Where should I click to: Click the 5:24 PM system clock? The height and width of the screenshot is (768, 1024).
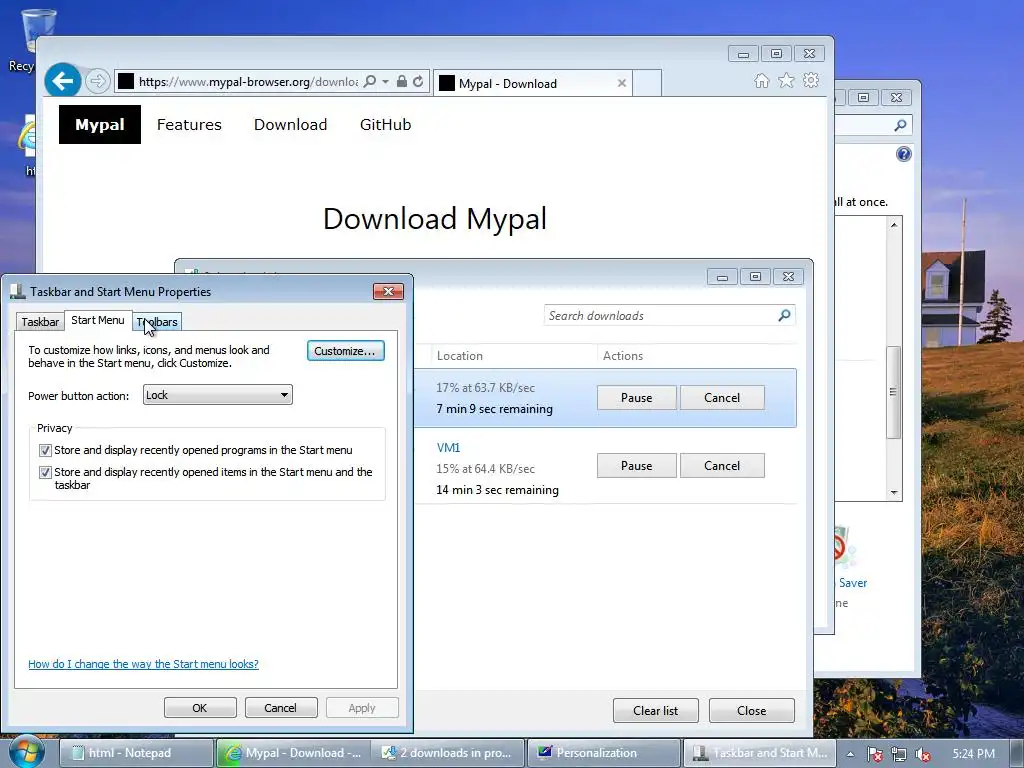974,754
